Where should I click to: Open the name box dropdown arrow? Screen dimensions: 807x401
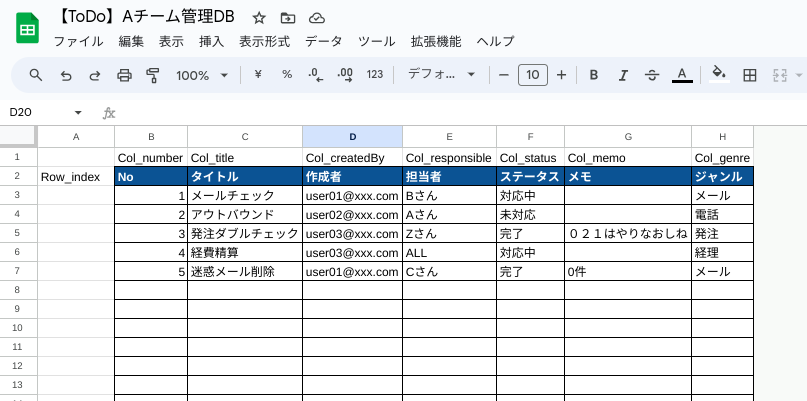point(78,112)
